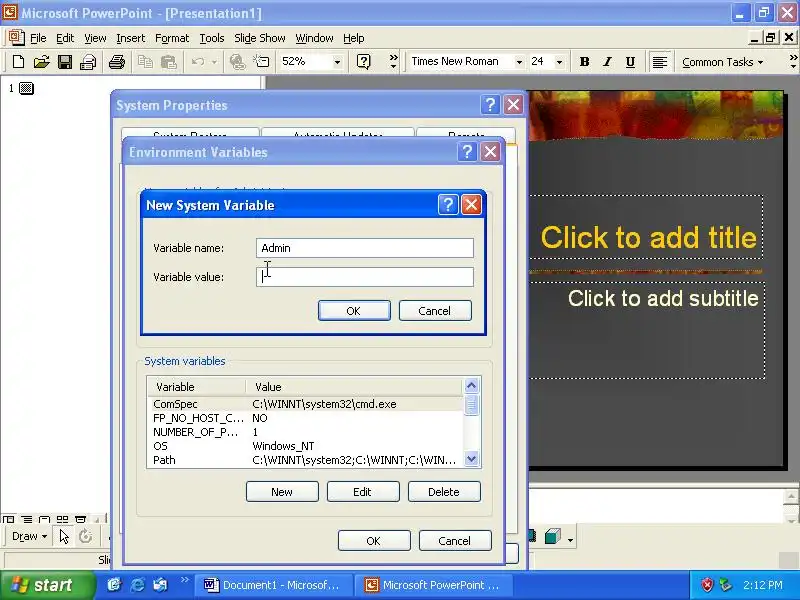Open the font size dropdown
Screen dimensions: 800x600
[x=559, y=62]
